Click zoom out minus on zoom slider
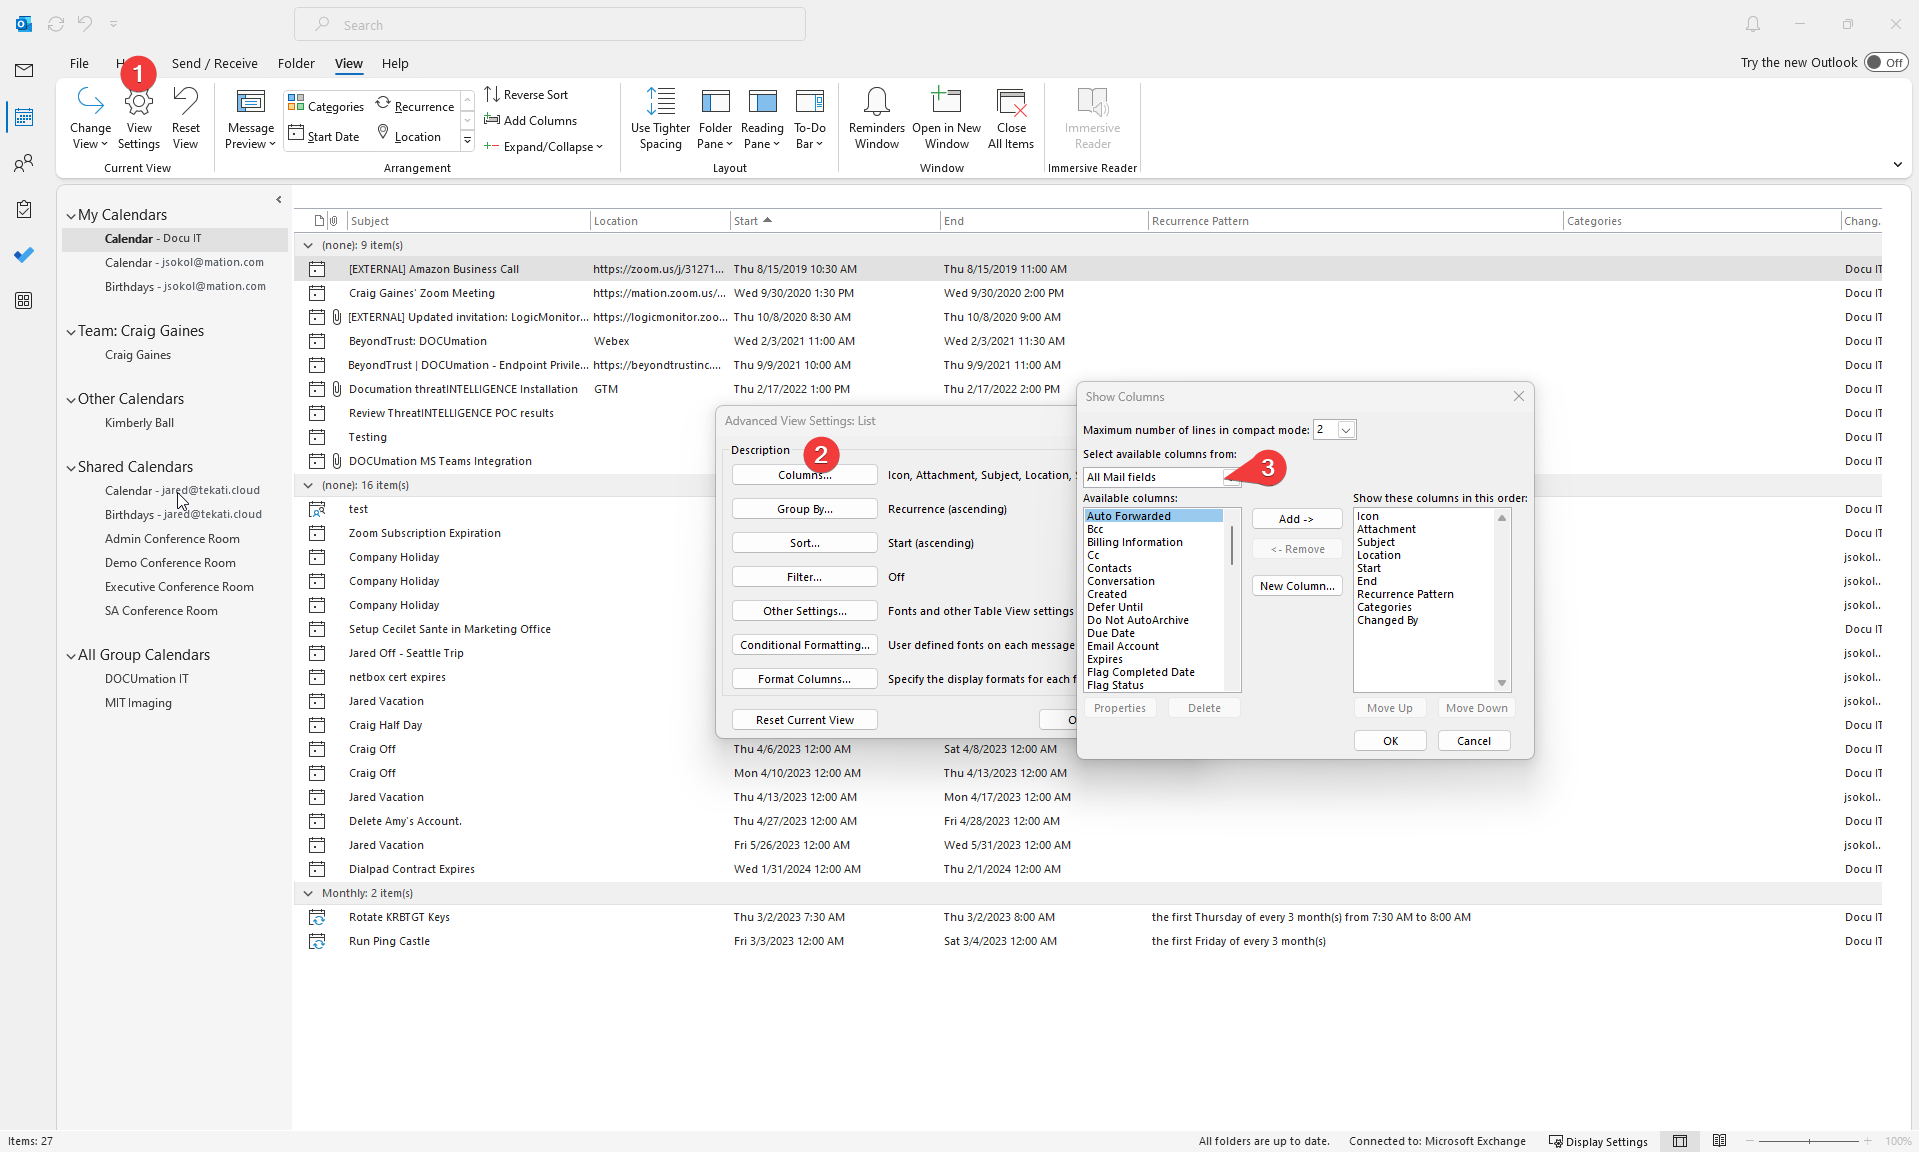This screenshot has width=1919, height=1152. tap(1750, 1141)
